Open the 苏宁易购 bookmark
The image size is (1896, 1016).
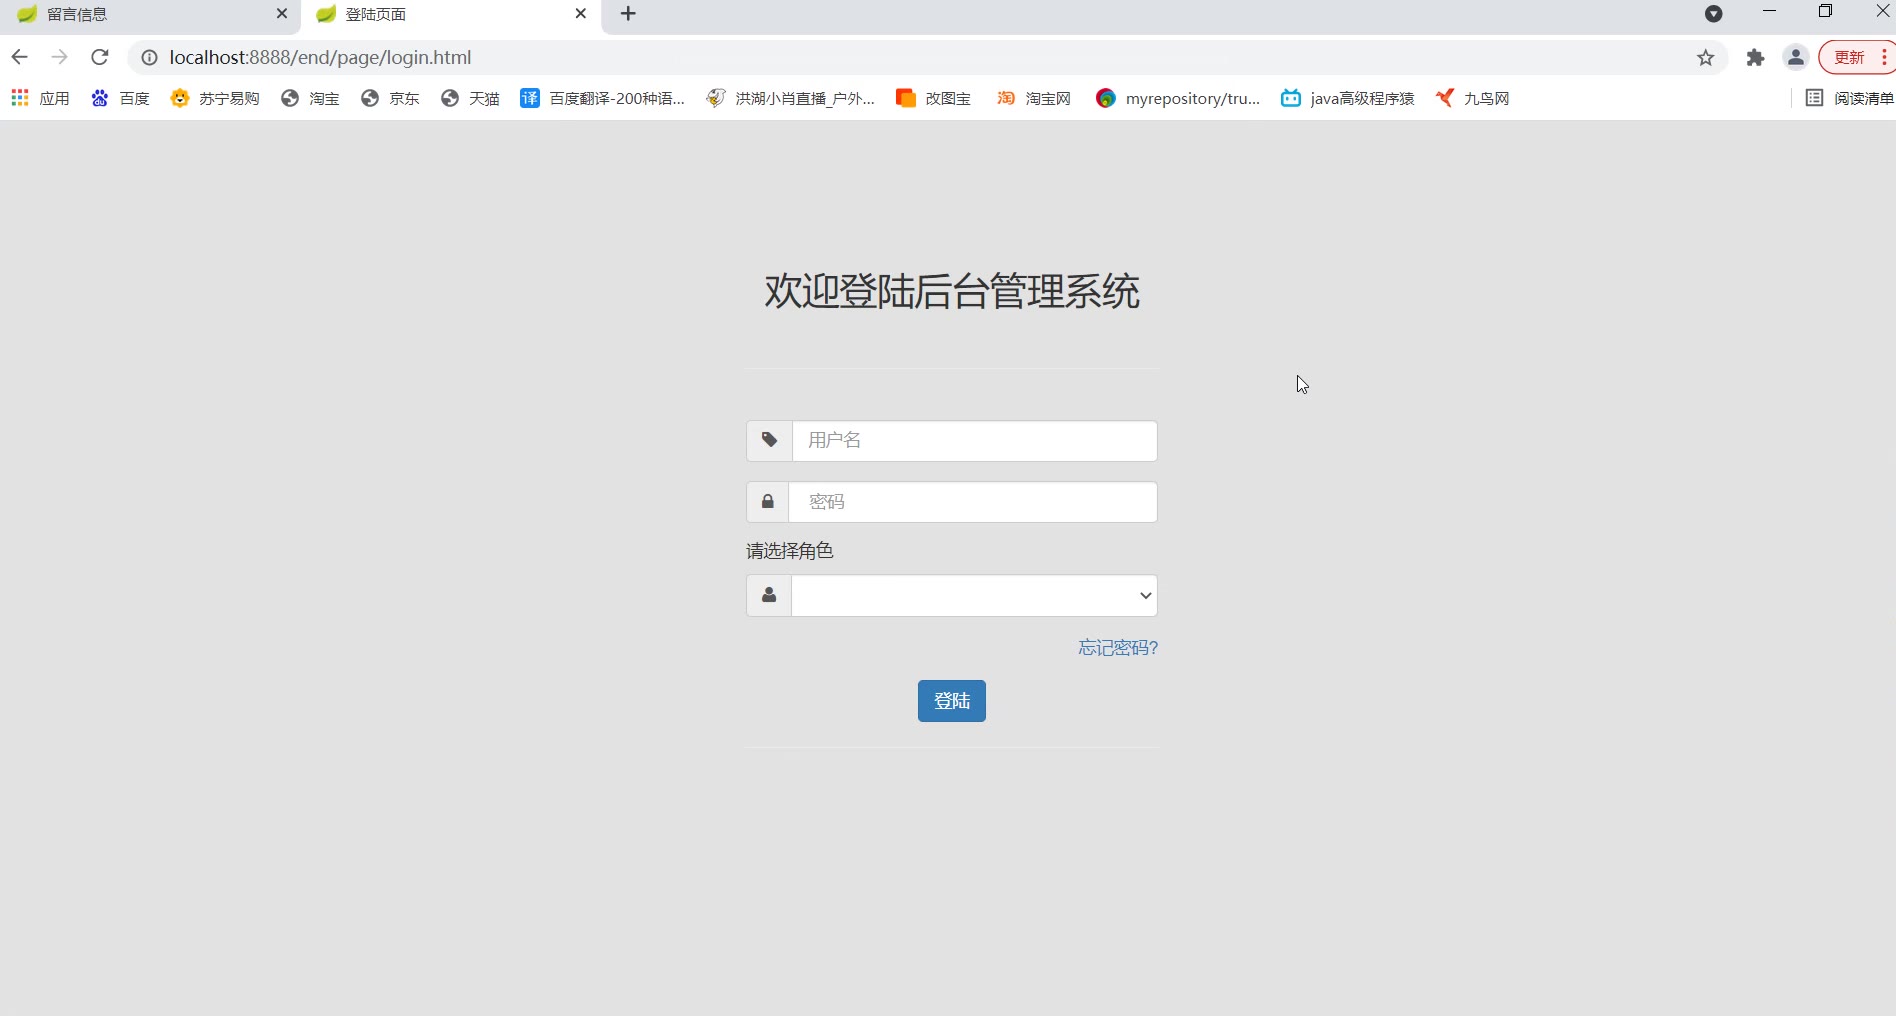click(x=215, y=98)
